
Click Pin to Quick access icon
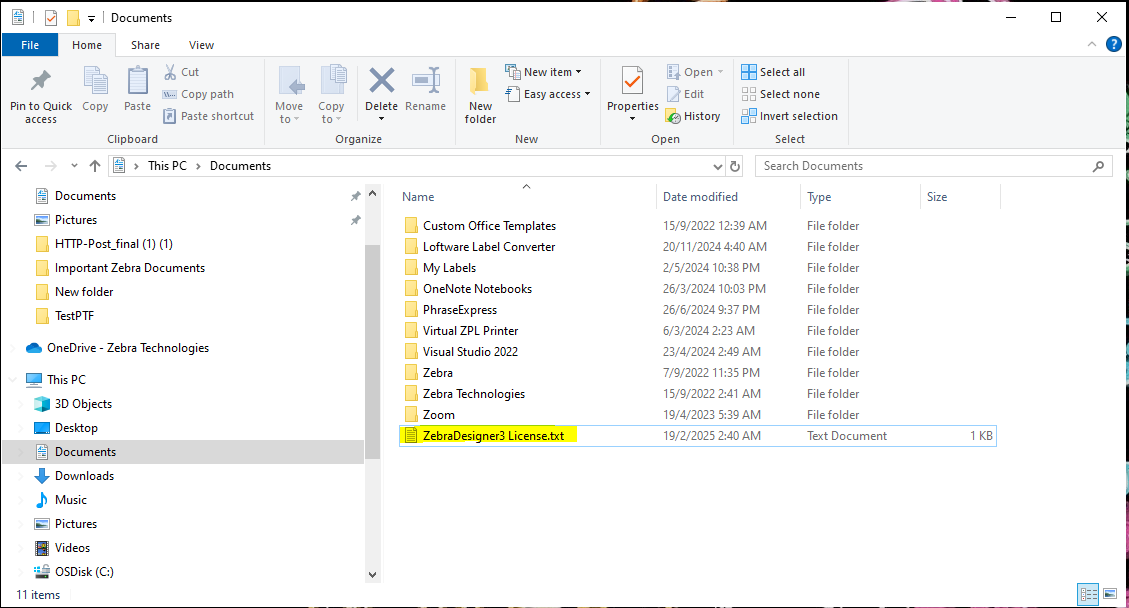(40, 81)
